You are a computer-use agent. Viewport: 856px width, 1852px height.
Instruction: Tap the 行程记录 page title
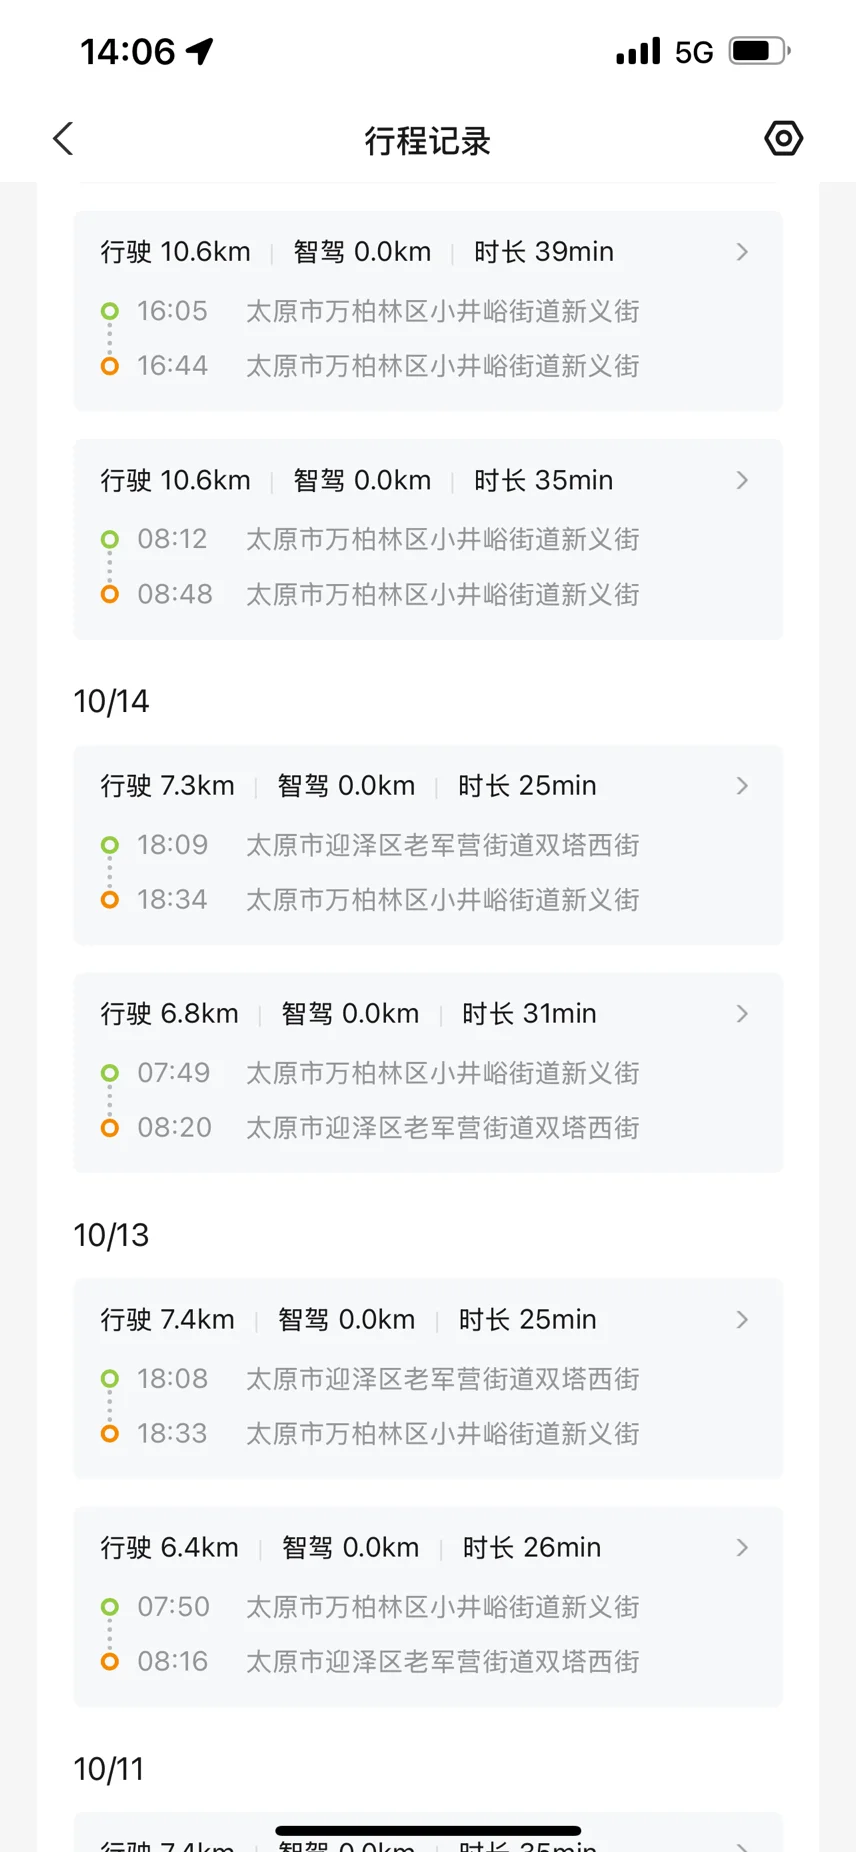[427, 141]
